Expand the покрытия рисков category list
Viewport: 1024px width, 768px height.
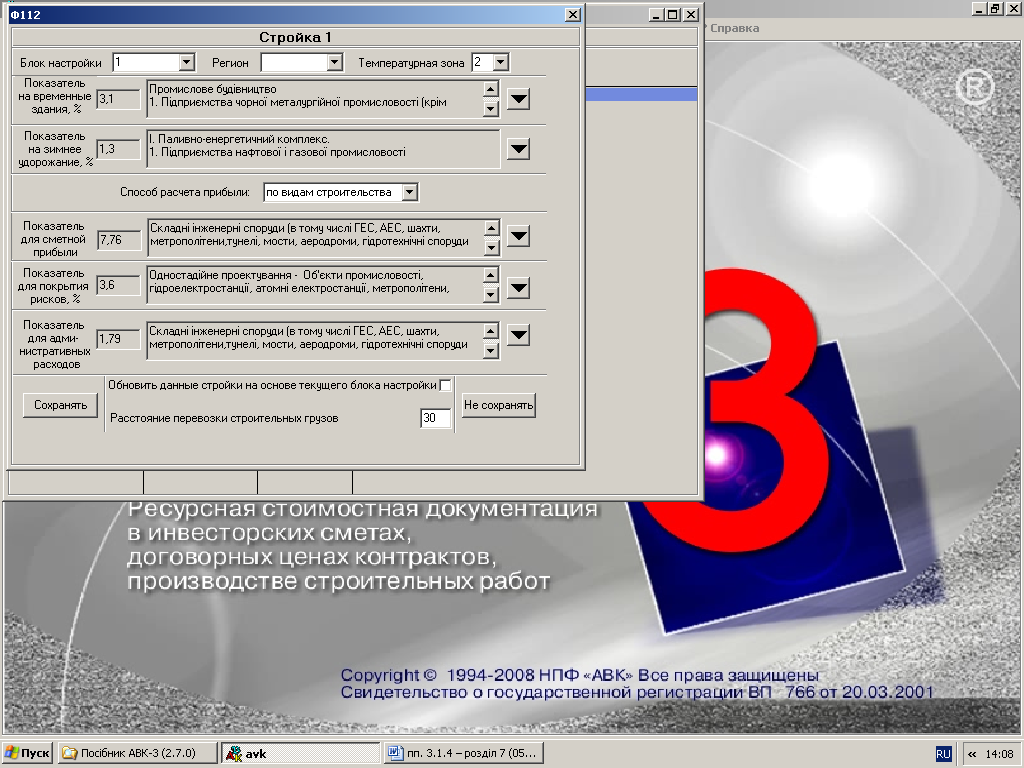click(519, 287)
